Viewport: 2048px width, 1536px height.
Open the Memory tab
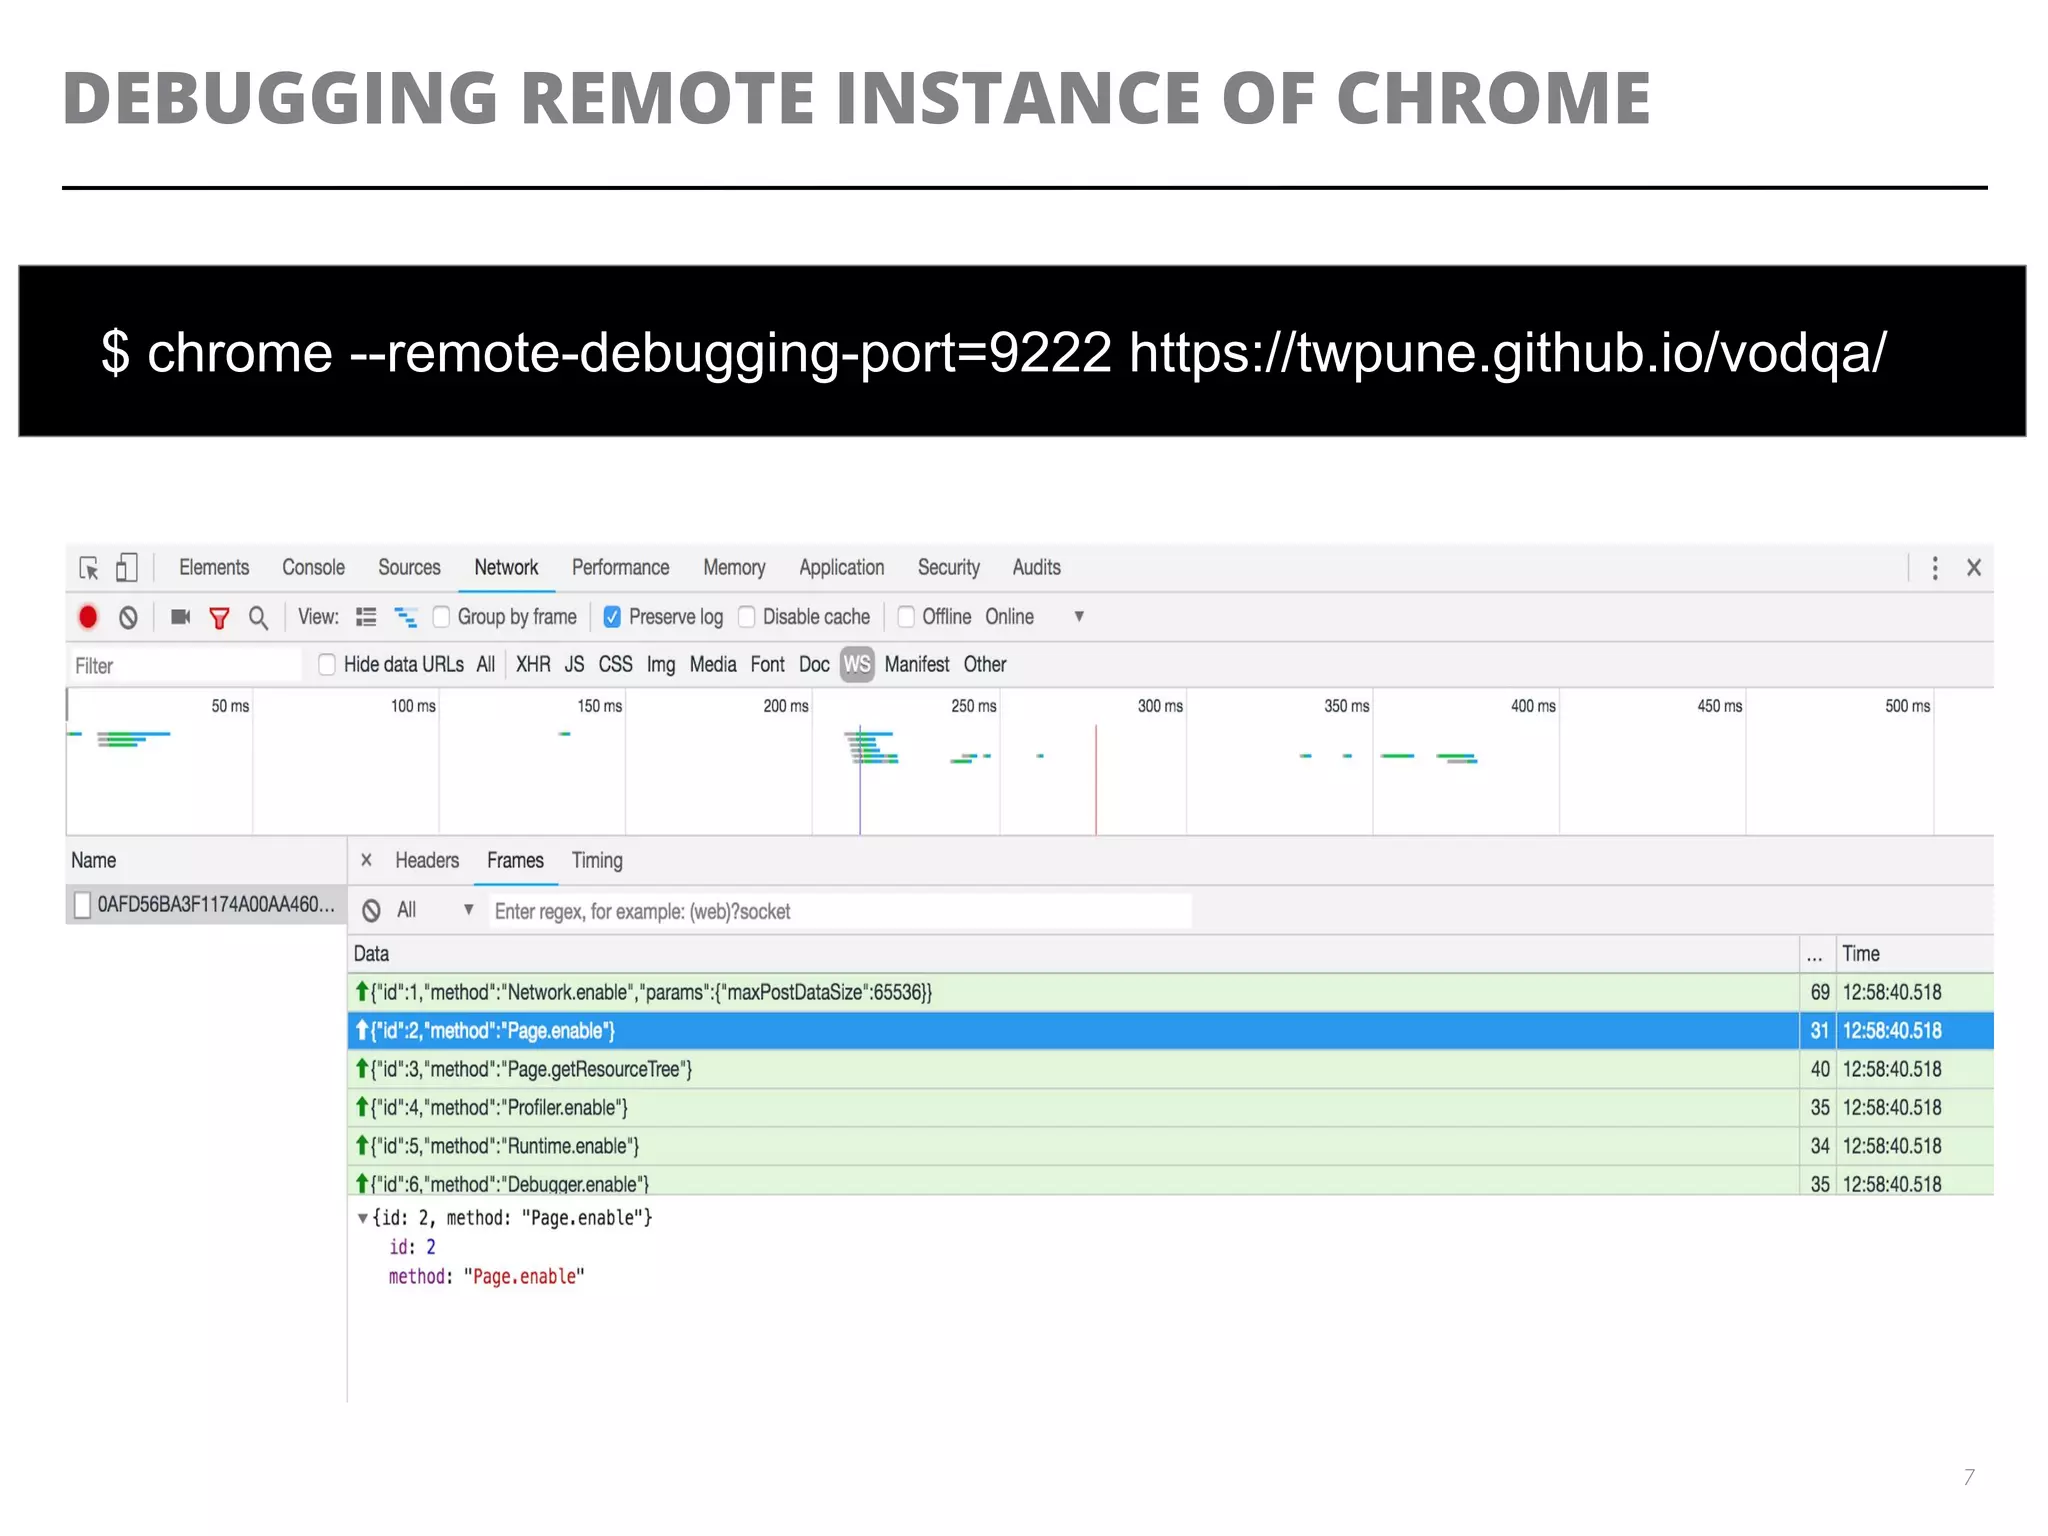tap(734, 567)
